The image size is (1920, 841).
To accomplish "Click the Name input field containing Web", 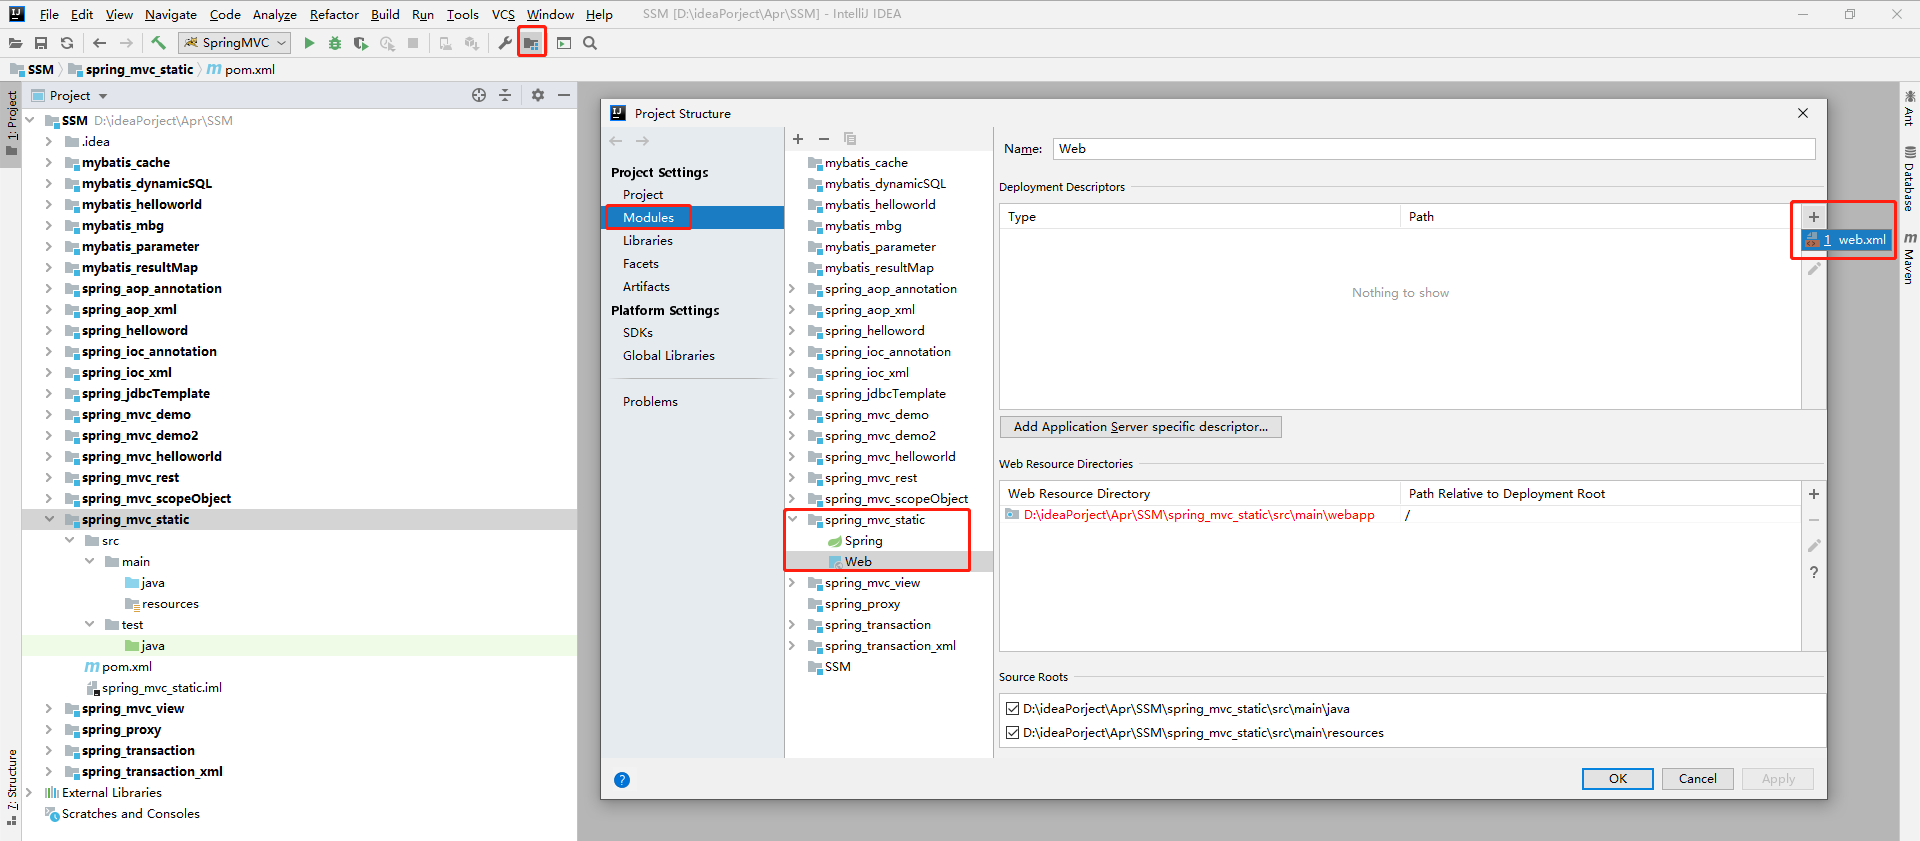I will click(x=1434, y=149).
